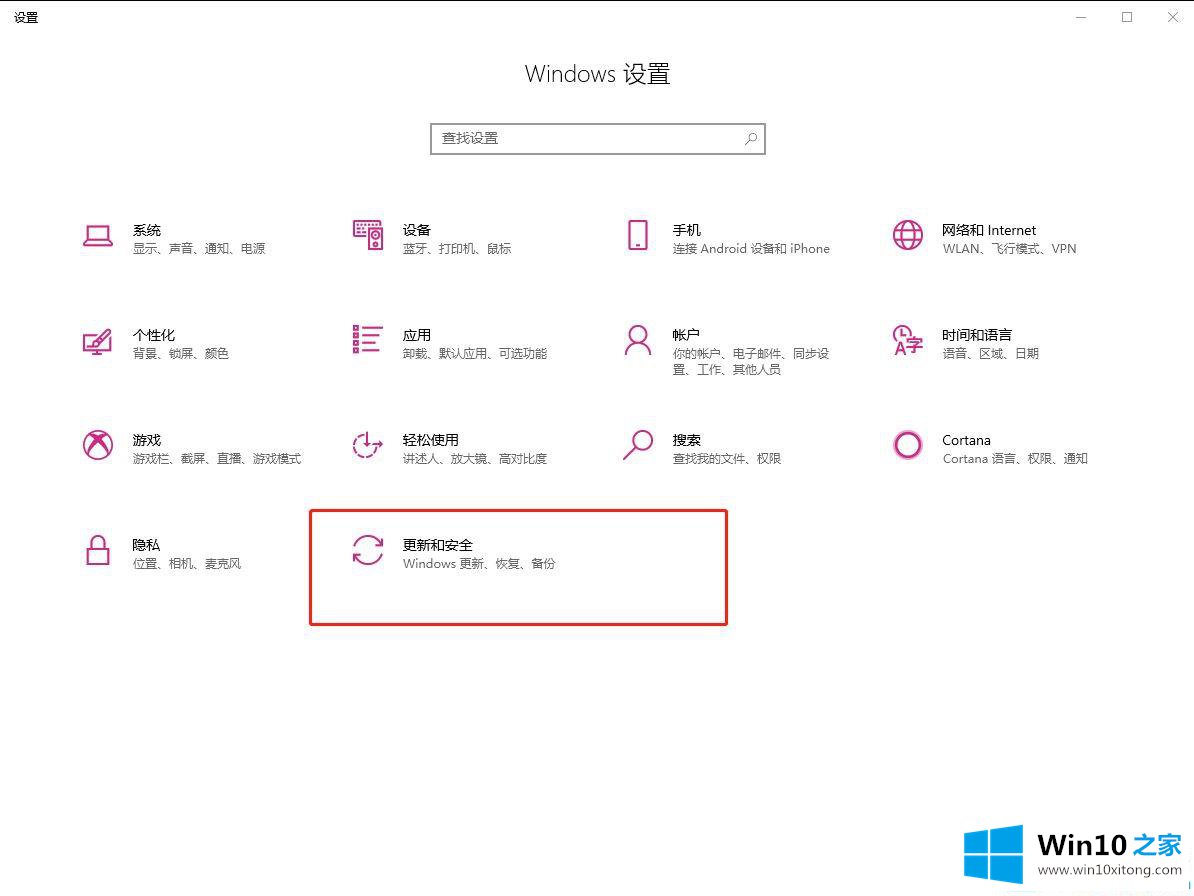Select the 帐户 category title
1194x896 pixels.
click(686, 335)
